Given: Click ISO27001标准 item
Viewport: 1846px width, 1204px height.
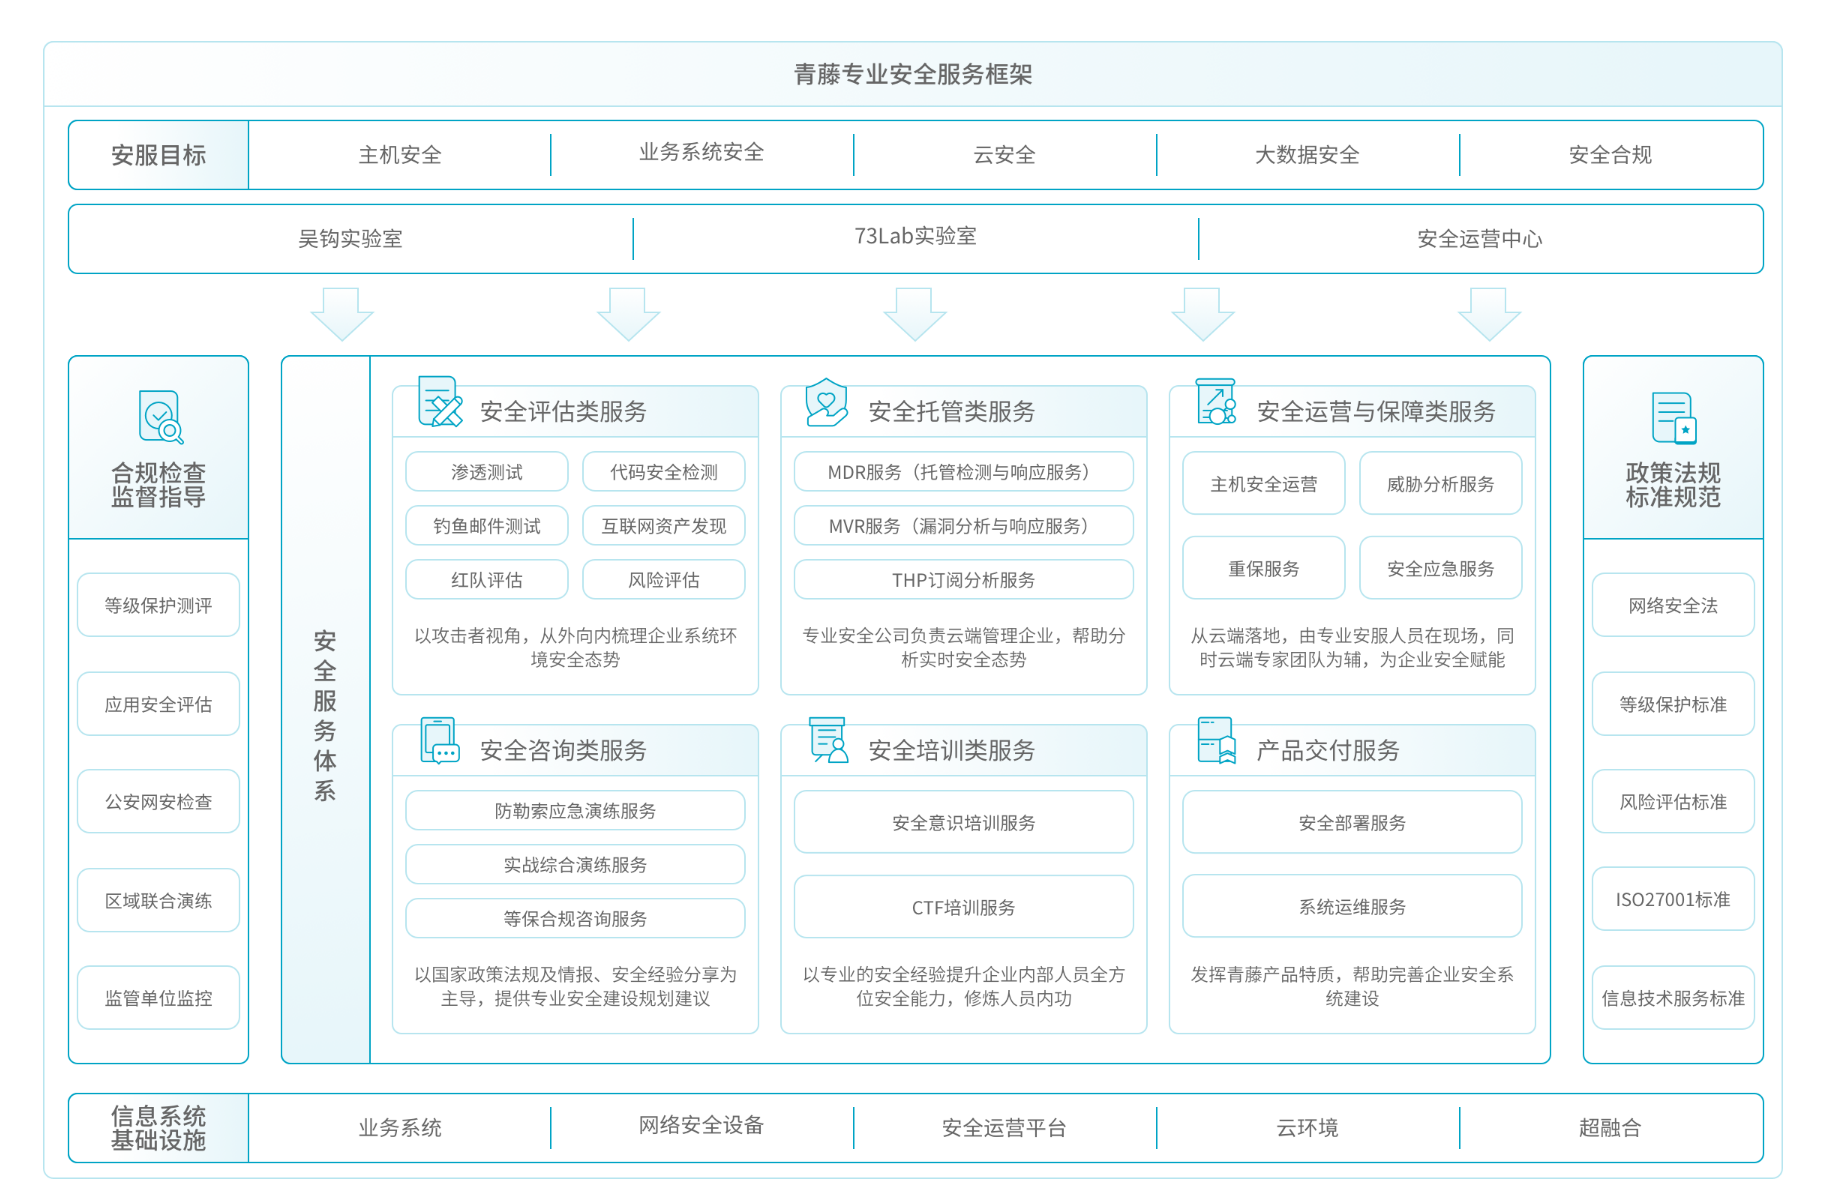Looking at the screenshot, I should 1674,900.
